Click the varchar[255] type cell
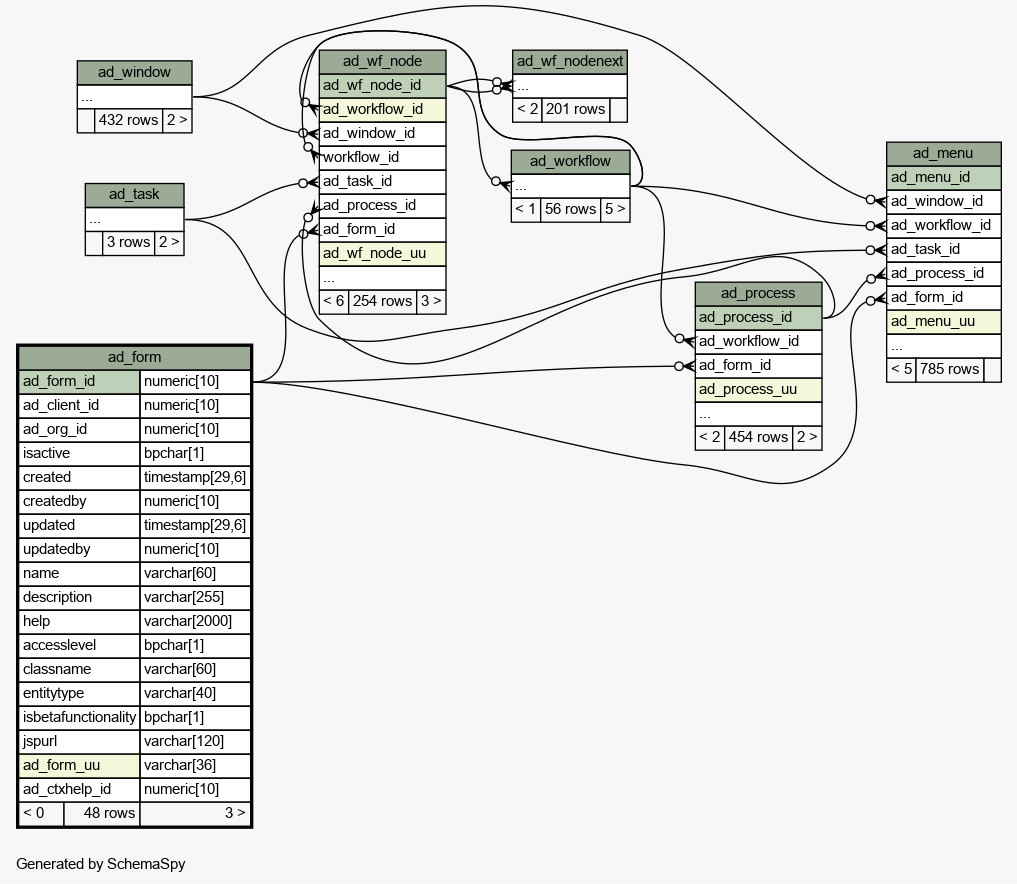1017x884 pixels. pyautogui.click(x=195, y=597)
